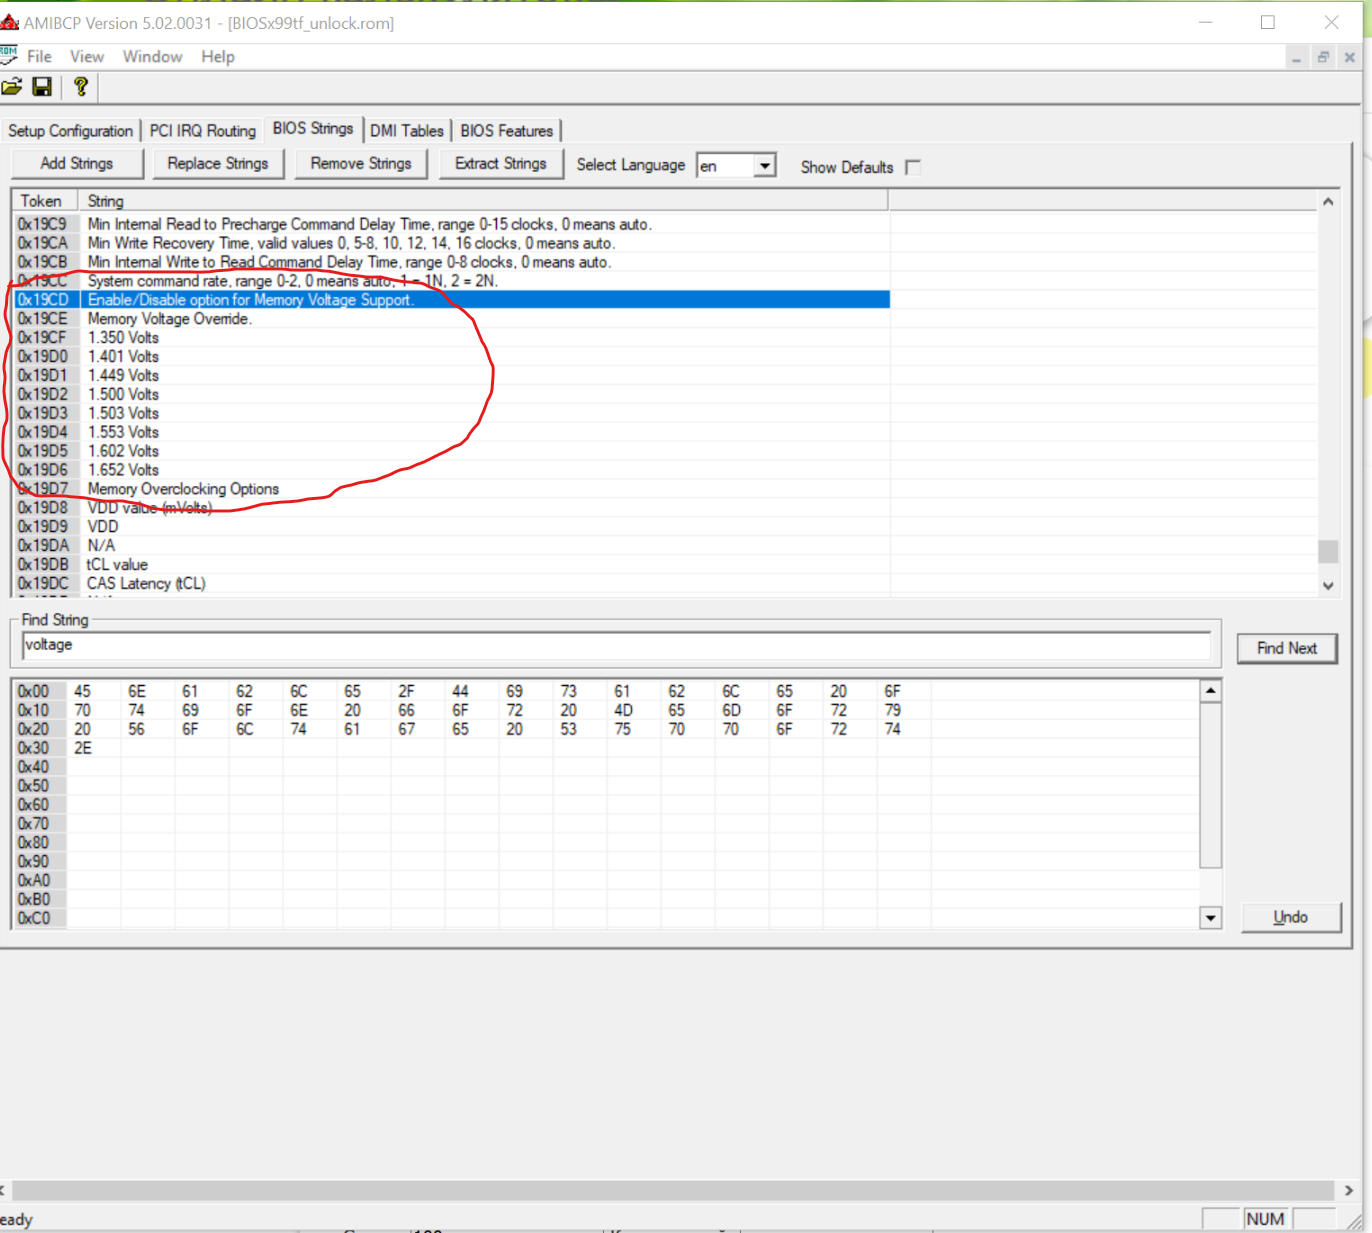1372x1233 pixels.
Task: Select the '1.500 Volts' row
Action: [x=452, y=395]
